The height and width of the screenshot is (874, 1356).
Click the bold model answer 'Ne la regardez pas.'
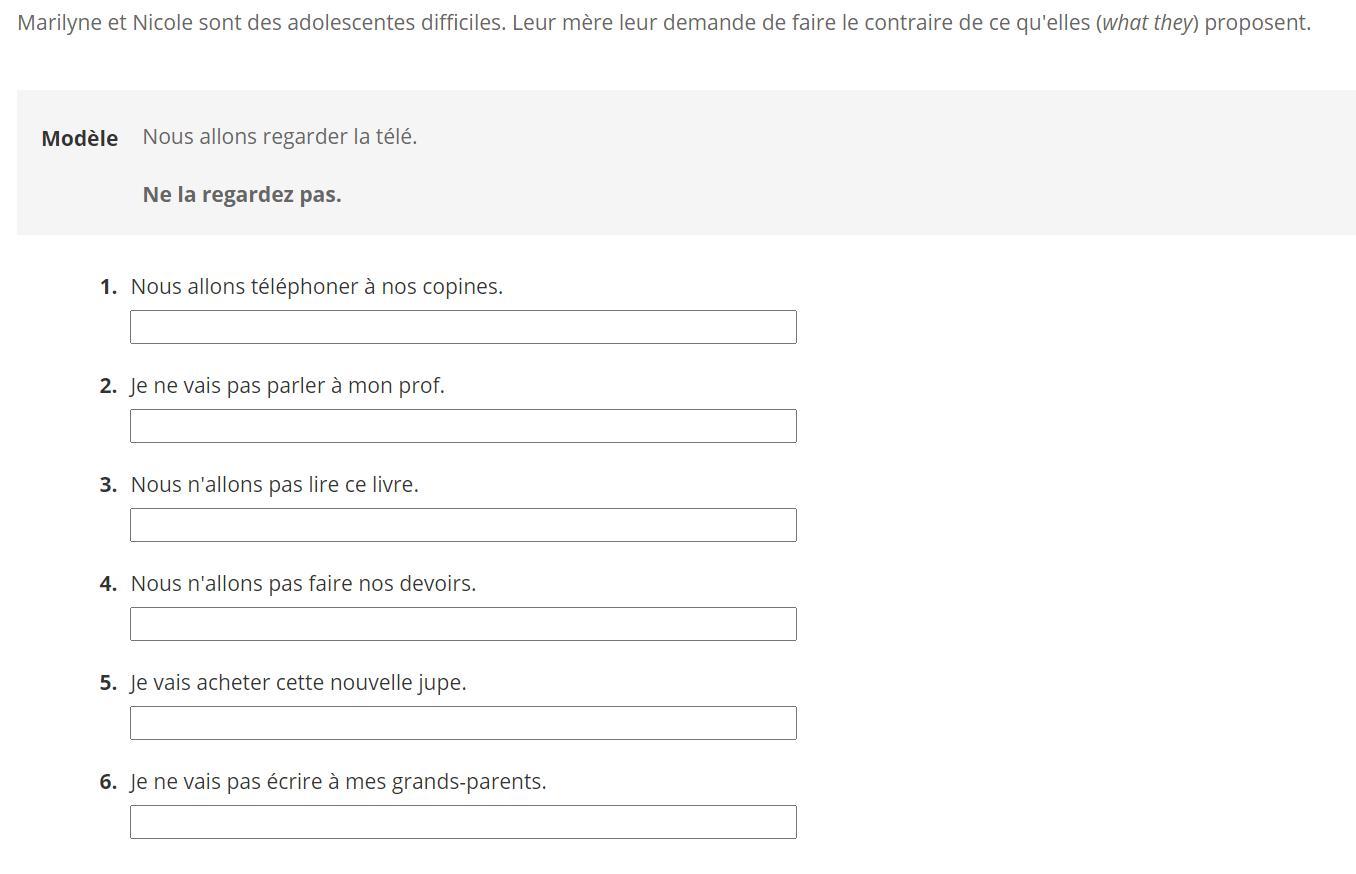(x=242, y=195)
